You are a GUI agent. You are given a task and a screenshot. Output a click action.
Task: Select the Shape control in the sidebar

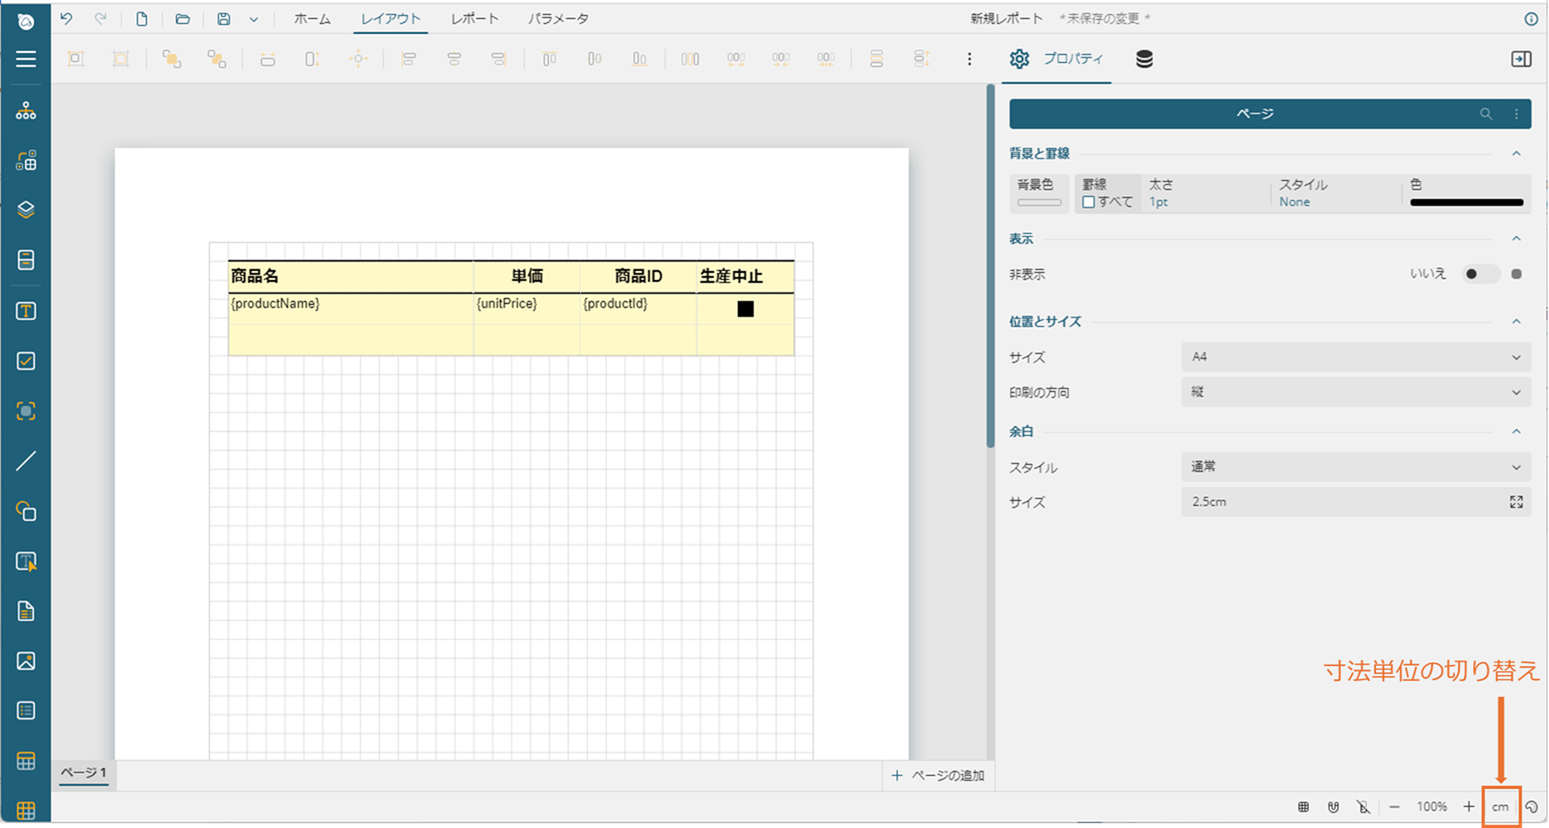[x=26, y=511]
